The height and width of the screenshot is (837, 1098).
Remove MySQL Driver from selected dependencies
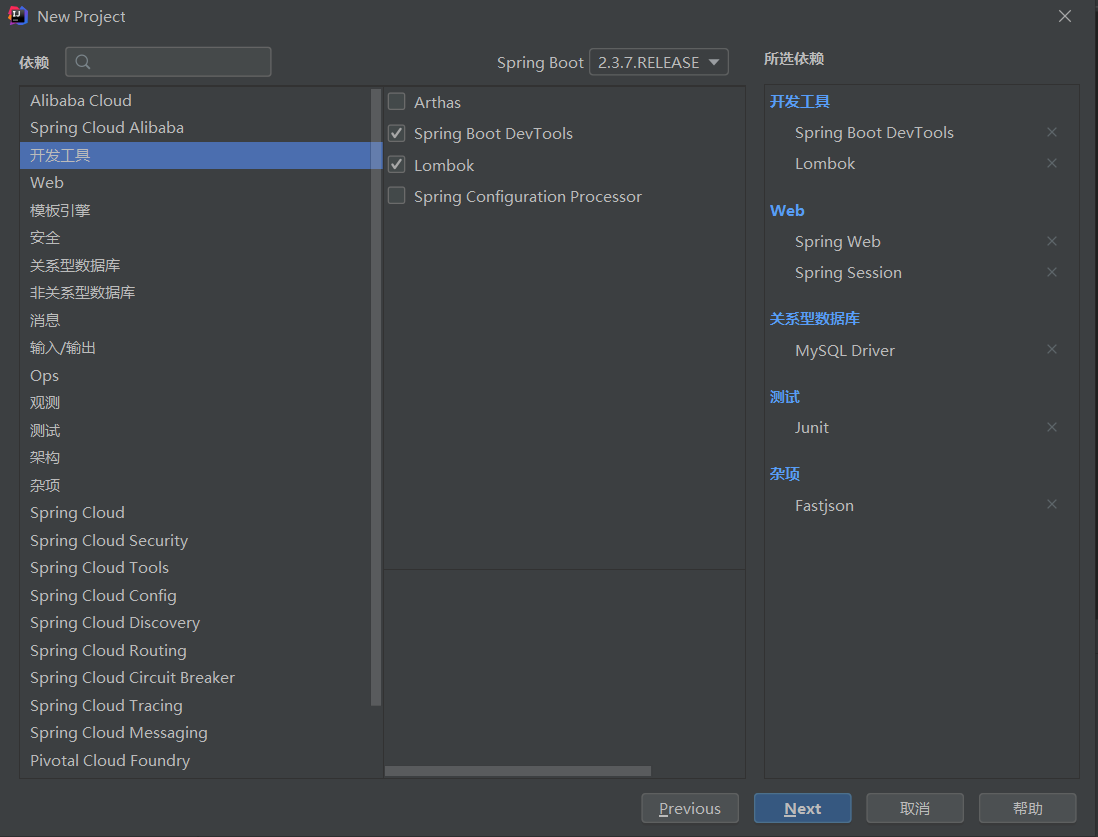[x=1051, y=349]
